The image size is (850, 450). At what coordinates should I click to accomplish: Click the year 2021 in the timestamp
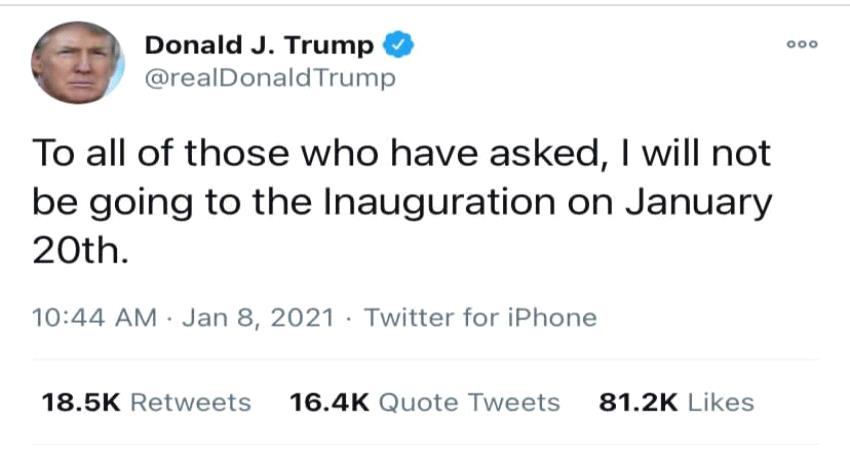click(x=301, y=318)
